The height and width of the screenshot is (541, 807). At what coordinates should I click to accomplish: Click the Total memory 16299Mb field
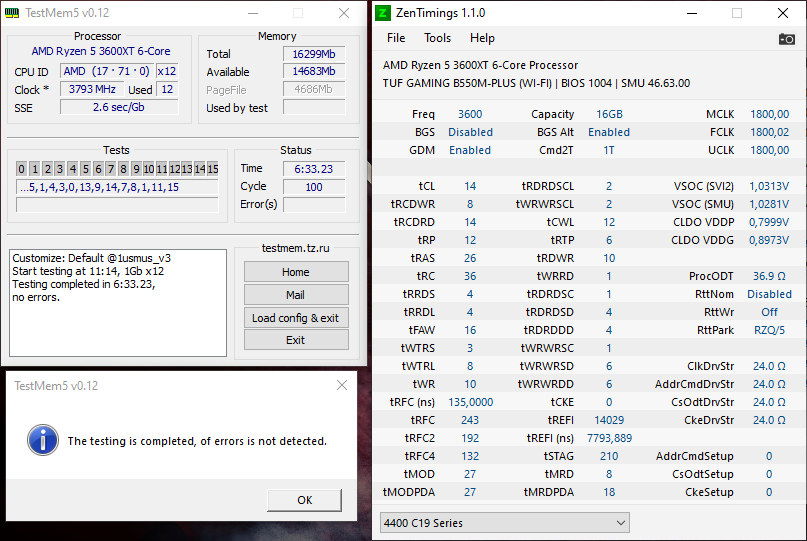[x=314, y=54]
